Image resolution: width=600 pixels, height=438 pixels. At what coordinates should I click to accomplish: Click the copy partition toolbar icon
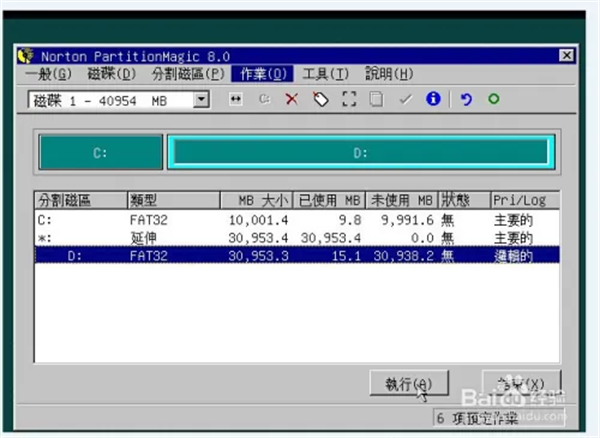pyautogui.click(x=376, y=99)
